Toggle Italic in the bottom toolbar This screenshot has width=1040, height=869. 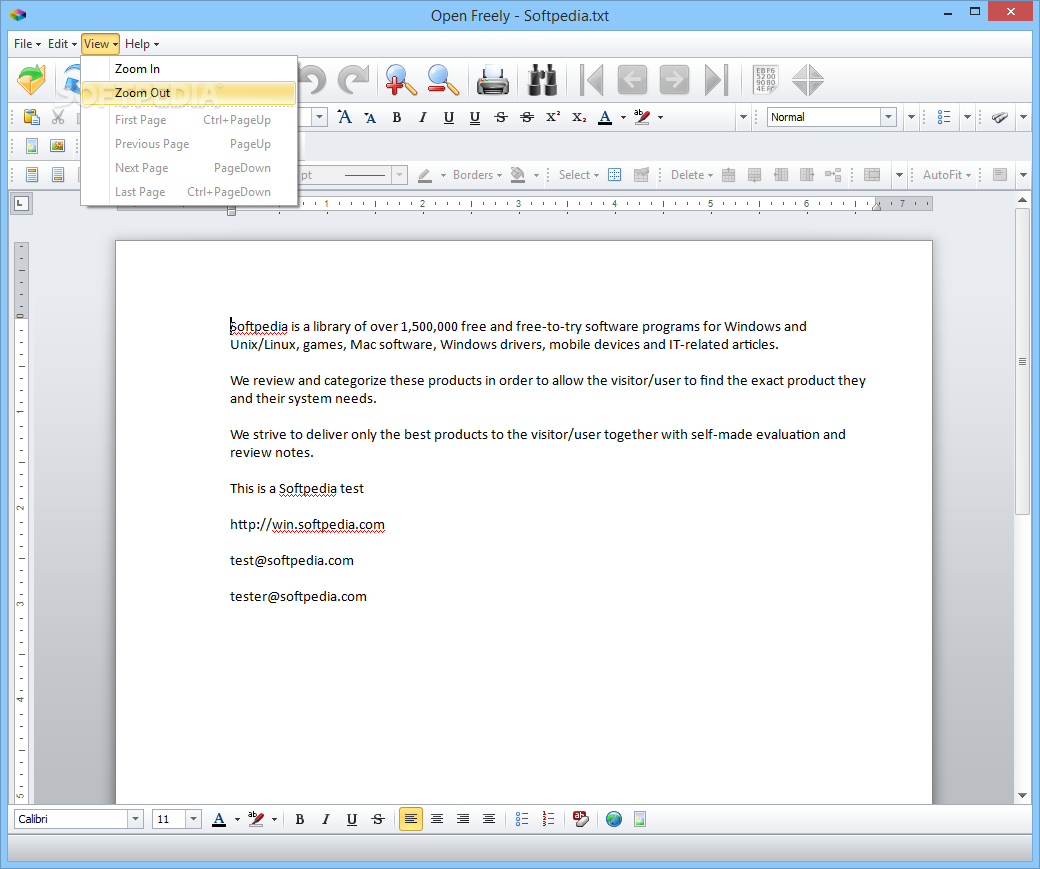pos(326,819)
